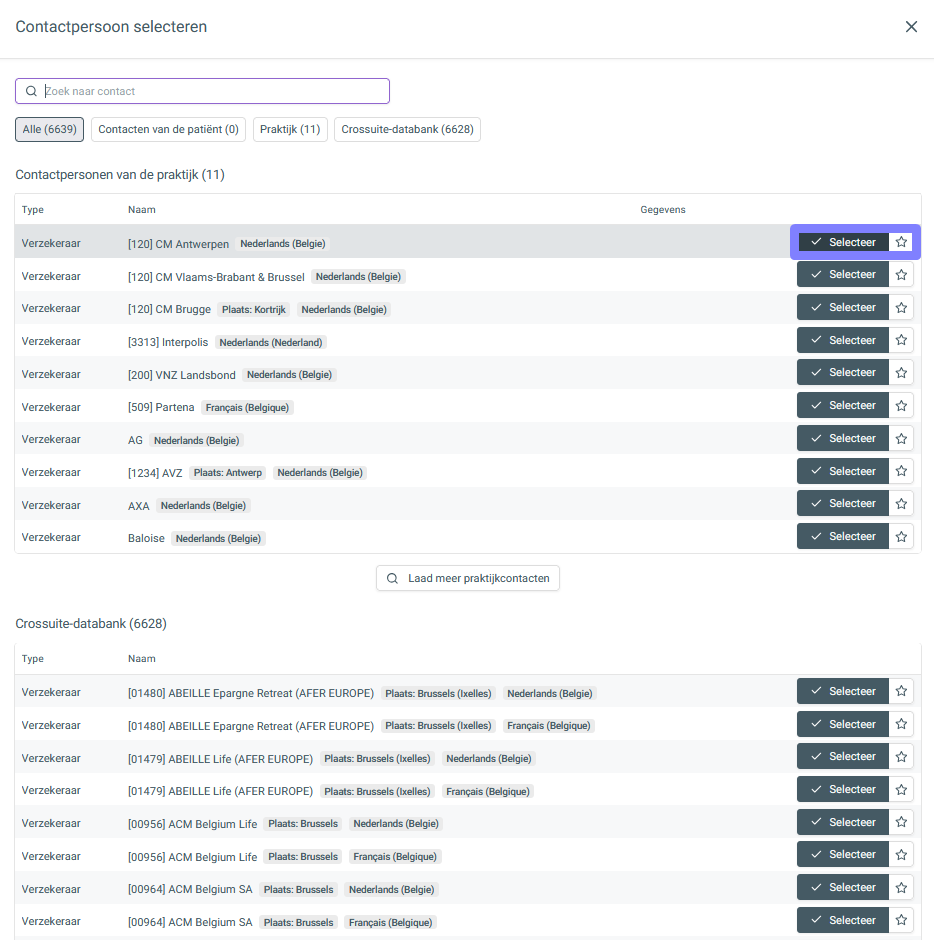The image size is (934, 940).
Task: Selecteer the AVZ contact
Action: click(843, 471)
